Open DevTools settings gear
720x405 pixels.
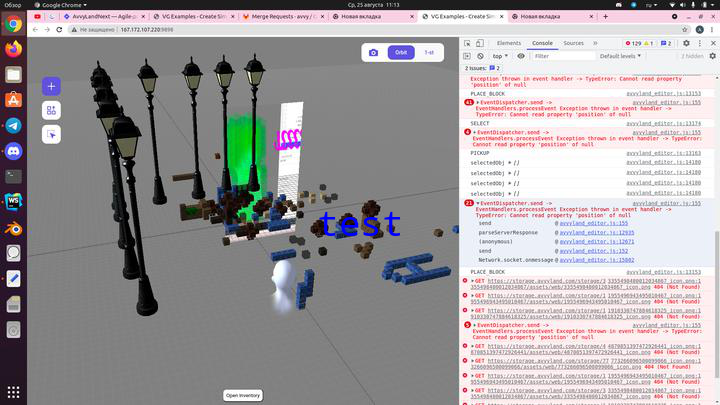click(686, 43)
